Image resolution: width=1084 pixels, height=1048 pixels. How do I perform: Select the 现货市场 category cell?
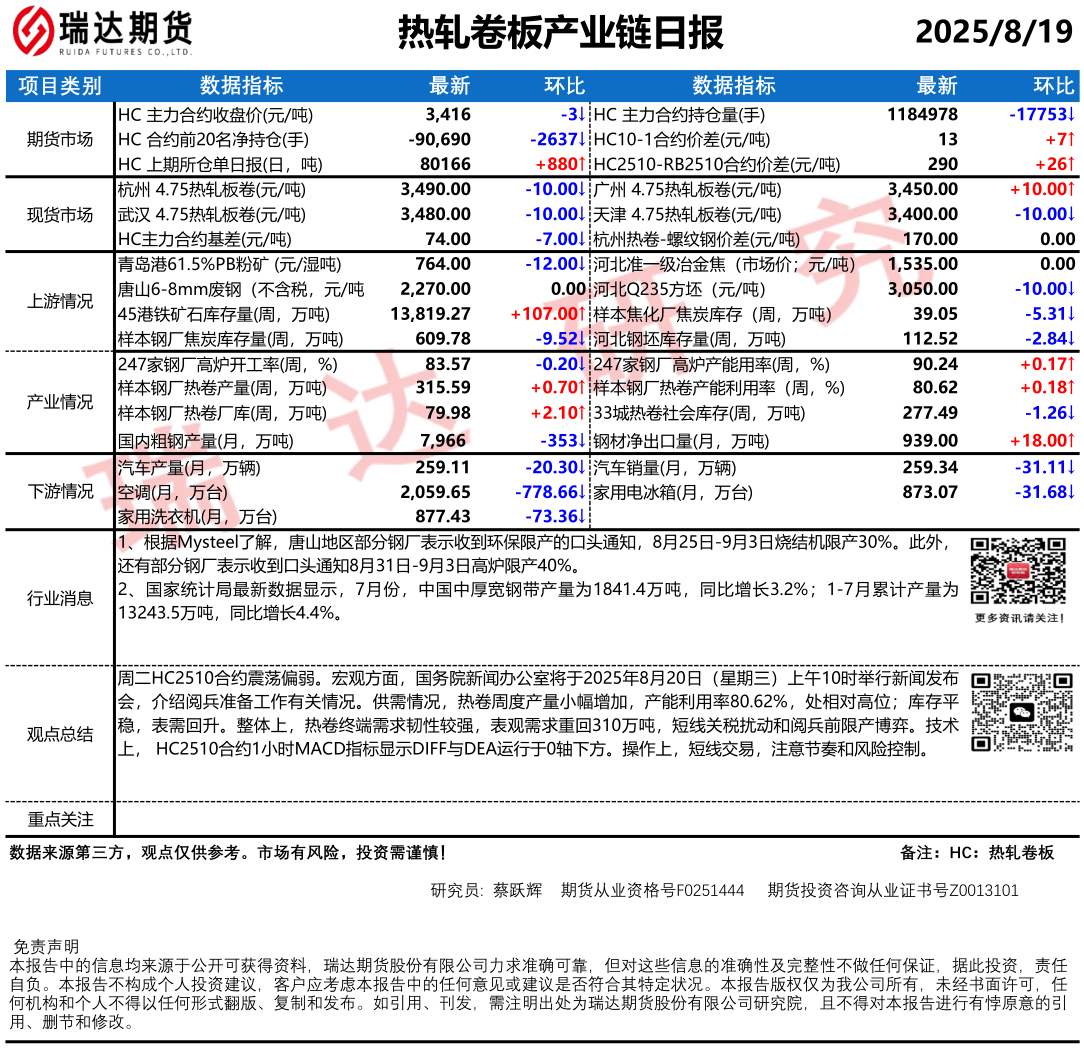click(60, 214)
